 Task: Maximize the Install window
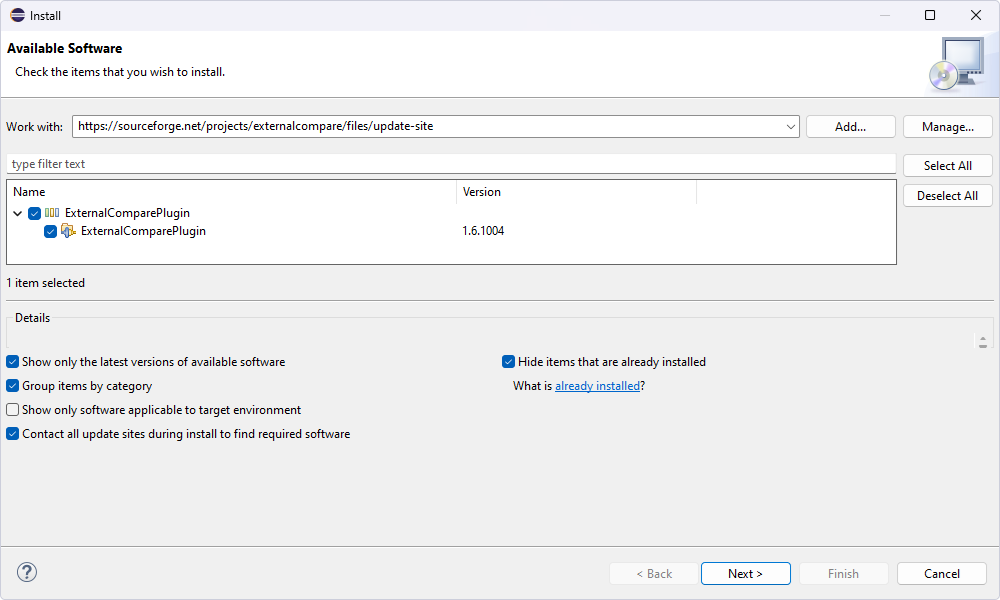point(930,15)
